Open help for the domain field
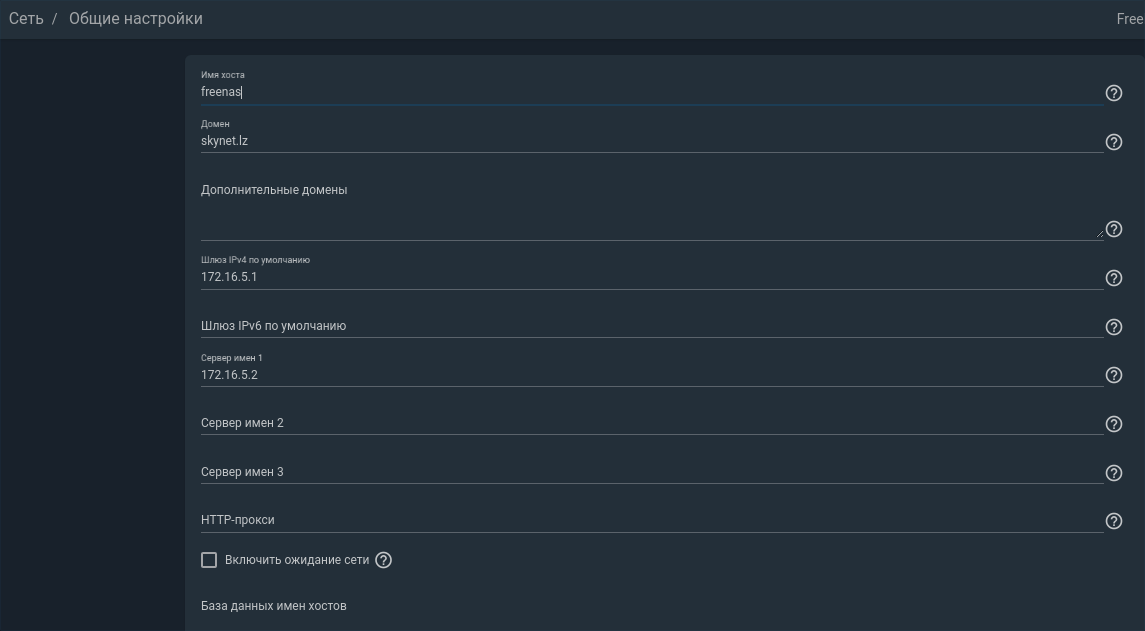Screen dimensions: 1145x631 point(1114,142)
